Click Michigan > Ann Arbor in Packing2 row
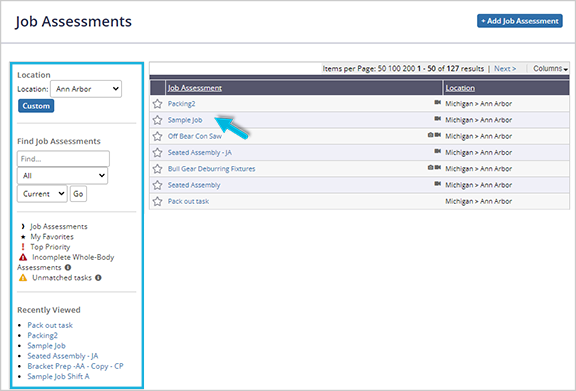This screenshot has width=576, height=391. tap(478, 104)
